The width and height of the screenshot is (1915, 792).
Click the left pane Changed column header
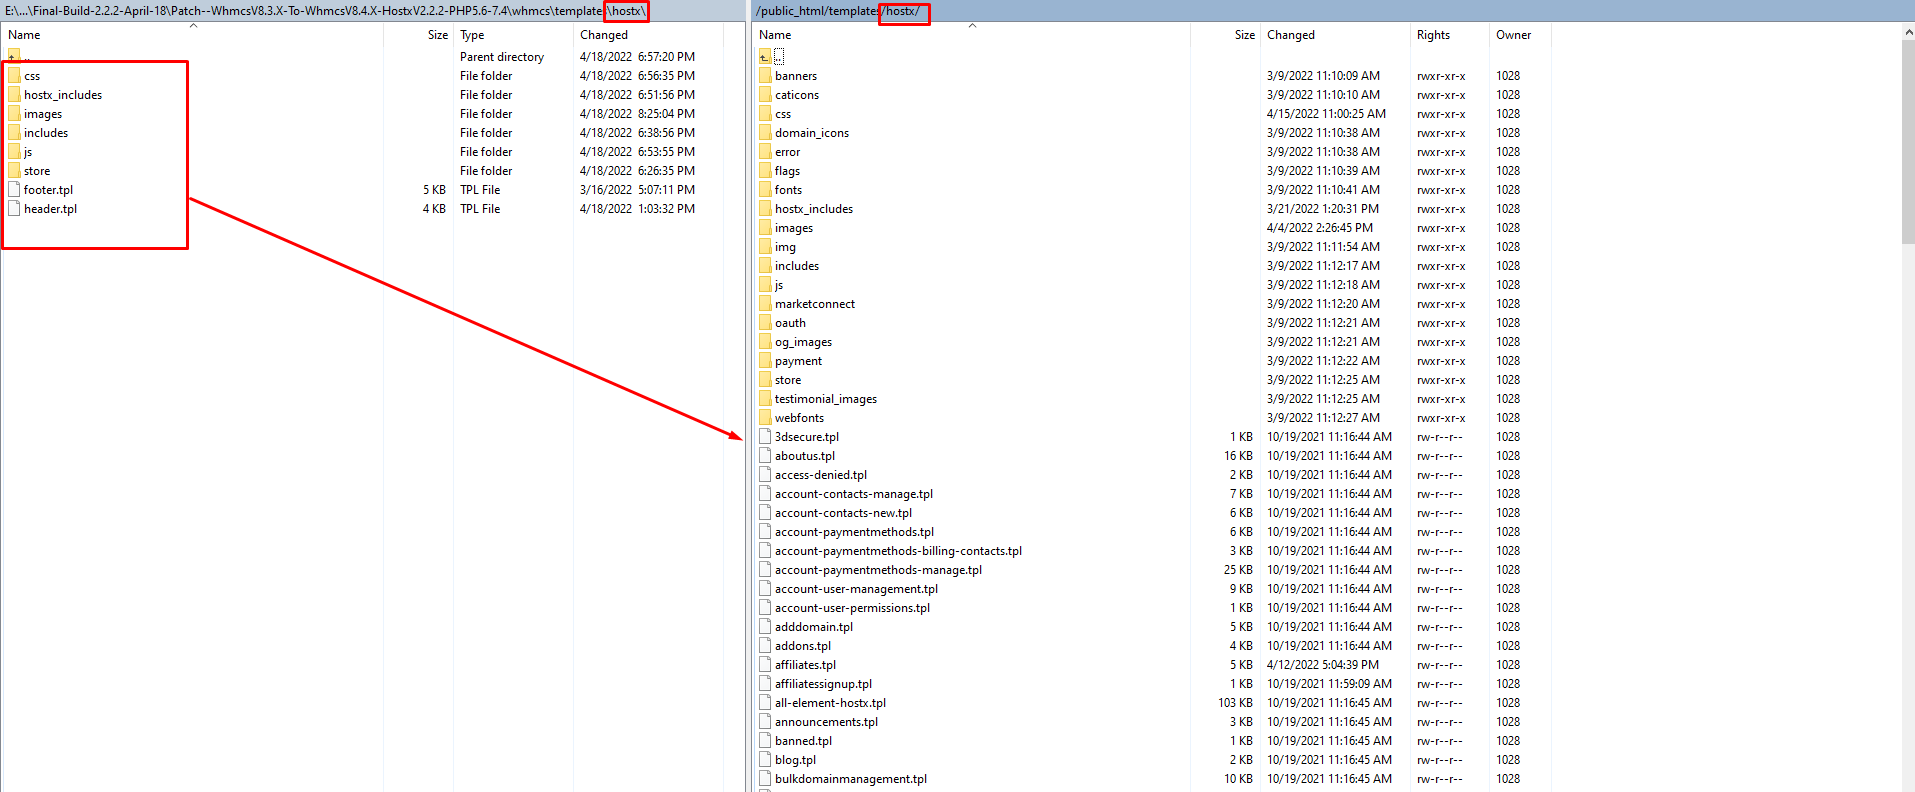[604, 35]
